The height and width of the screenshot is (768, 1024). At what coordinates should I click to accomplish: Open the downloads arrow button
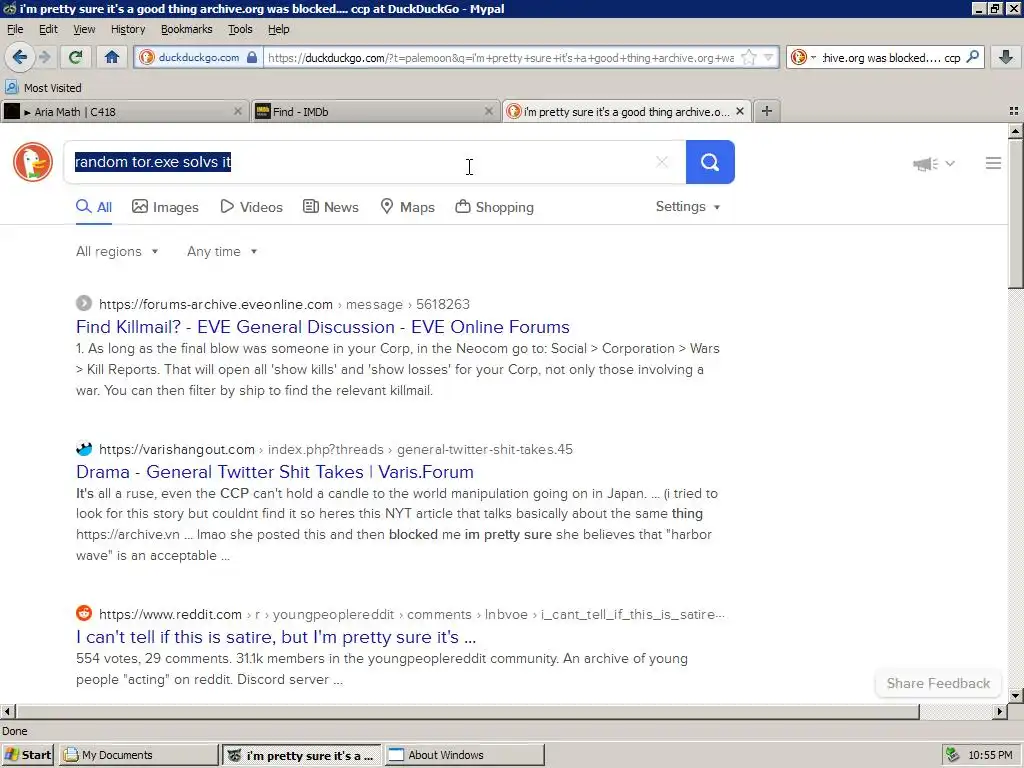point(1006,57)
